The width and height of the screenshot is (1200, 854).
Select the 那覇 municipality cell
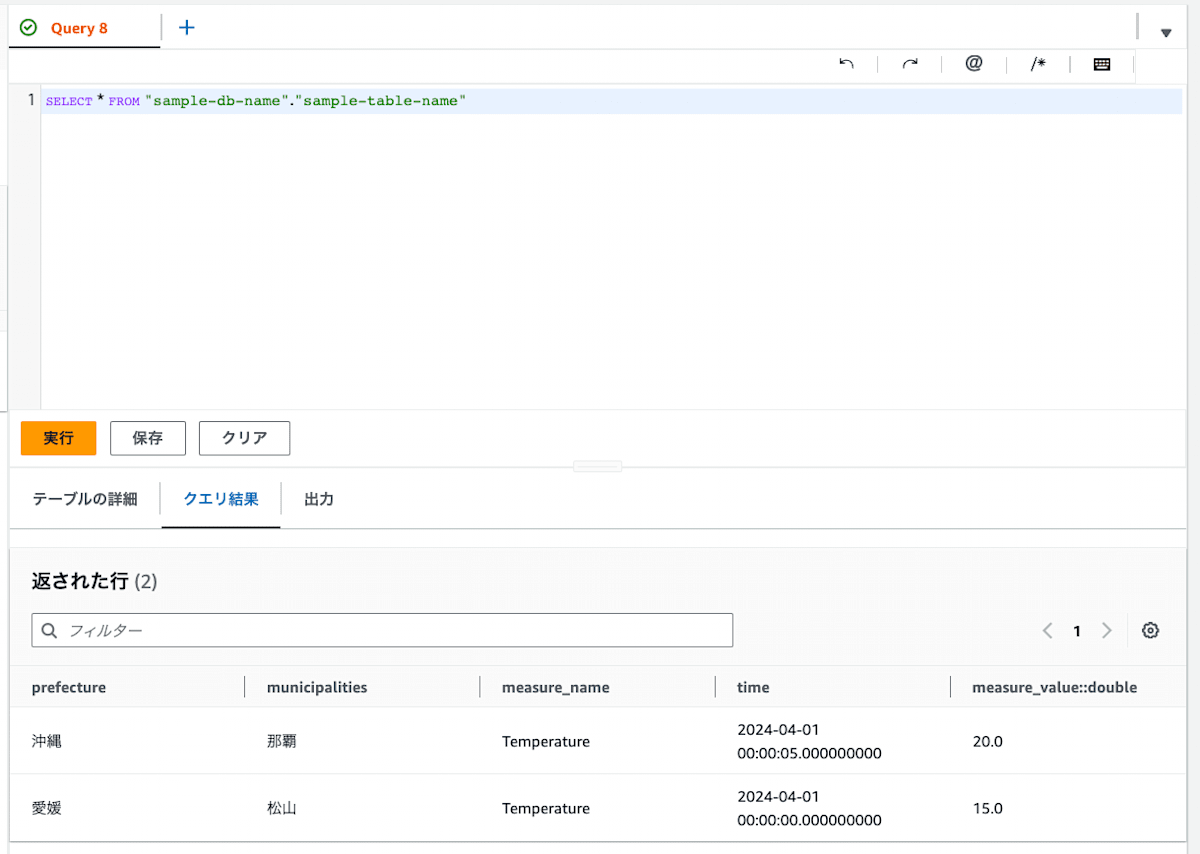282,741
